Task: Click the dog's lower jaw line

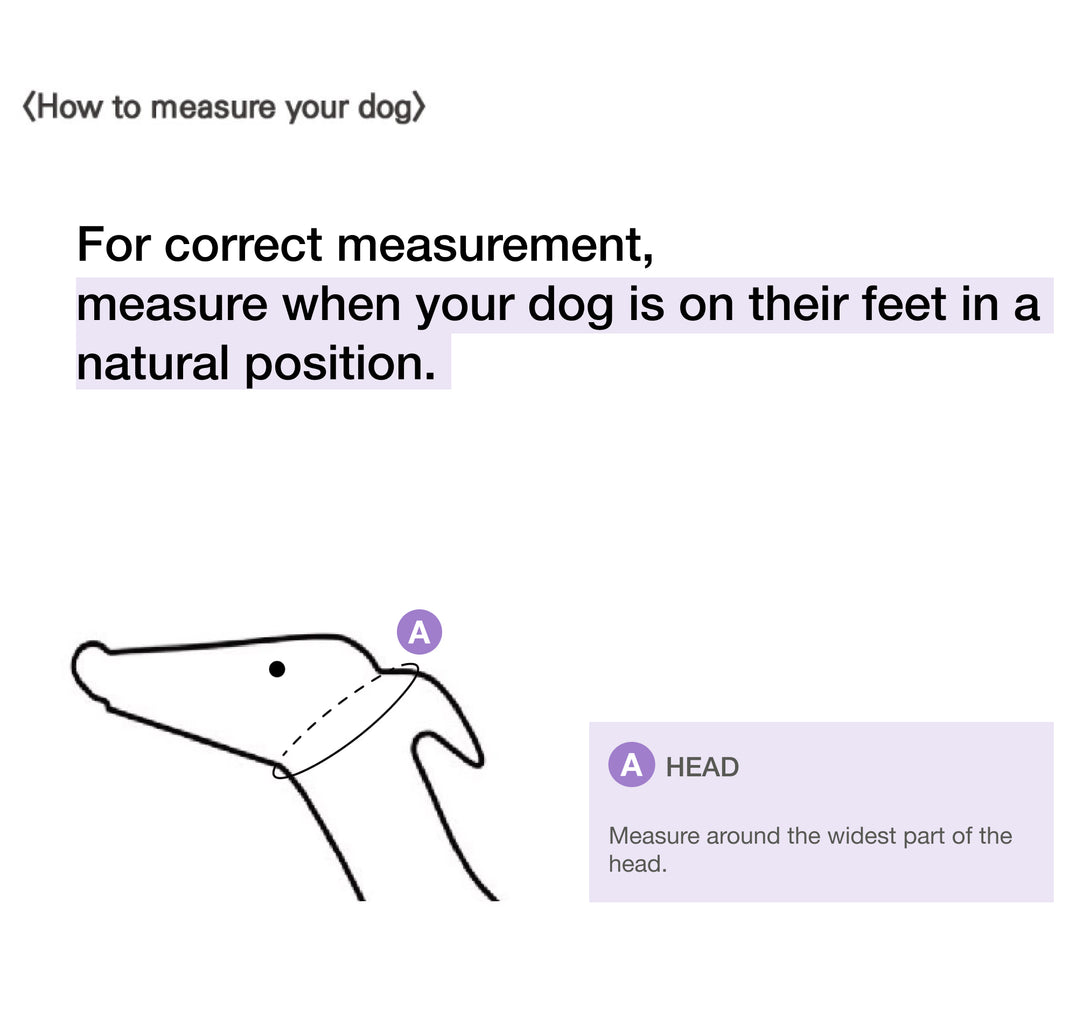Action: tap(191, 735)
